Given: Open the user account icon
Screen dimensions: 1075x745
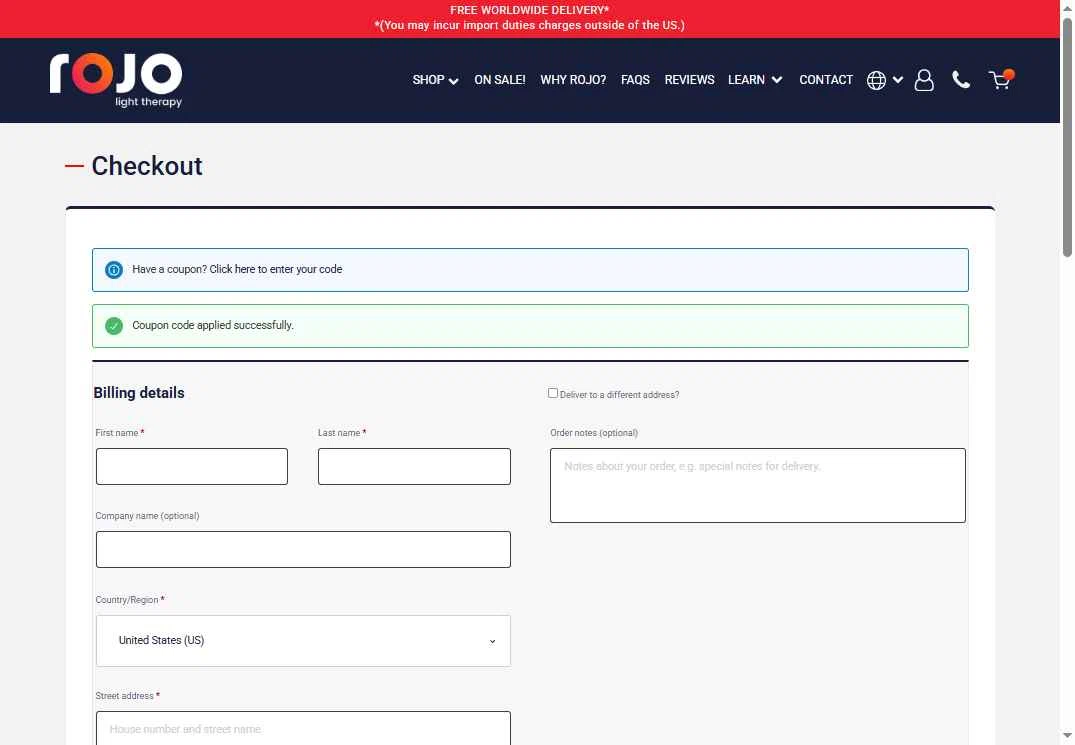Looking at the screenshot, I should click(924, 80).
